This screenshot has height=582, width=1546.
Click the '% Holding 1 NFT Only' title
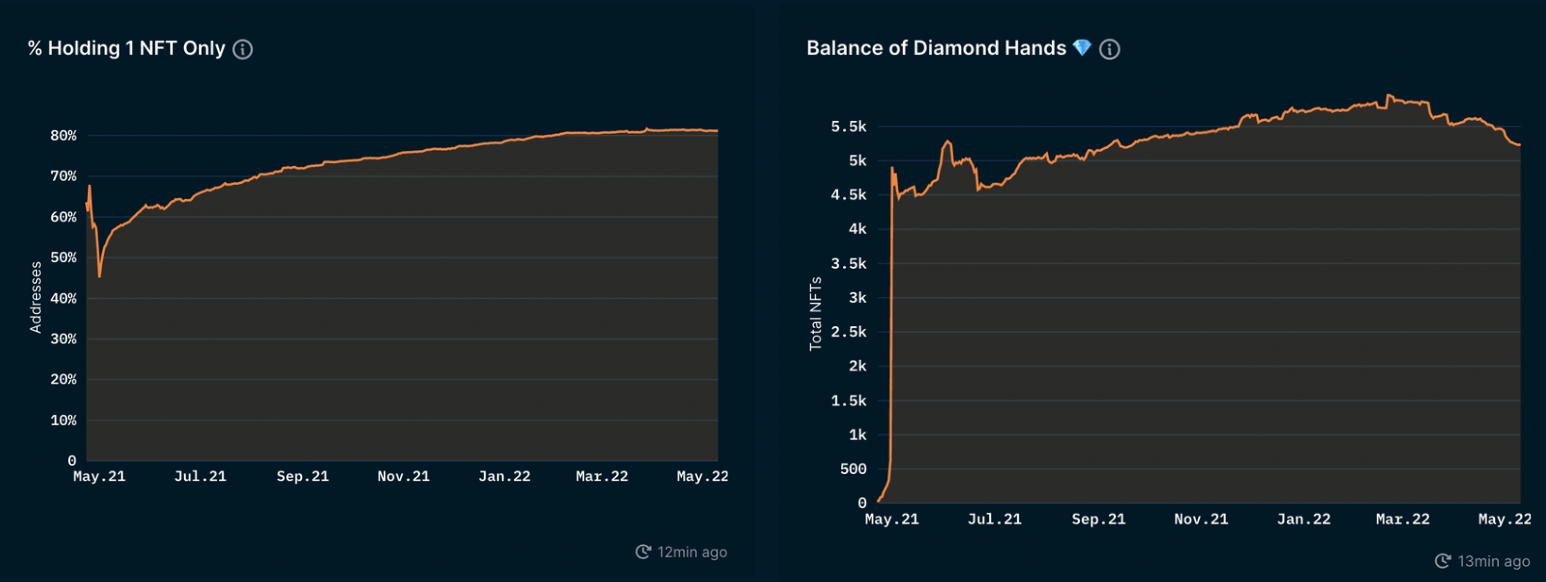tap(126, 48)
